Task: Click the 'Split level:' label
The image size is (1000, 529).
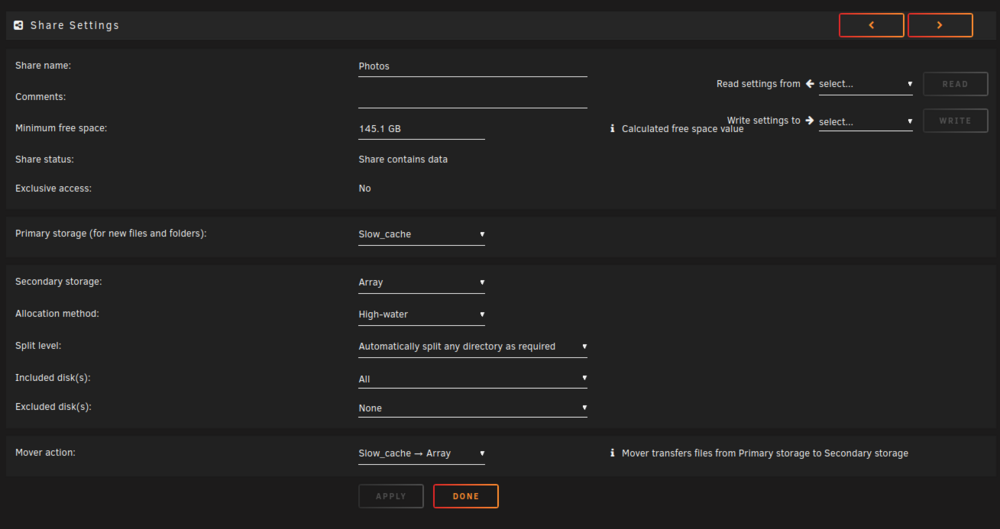Action: click(x=38, y=345)
